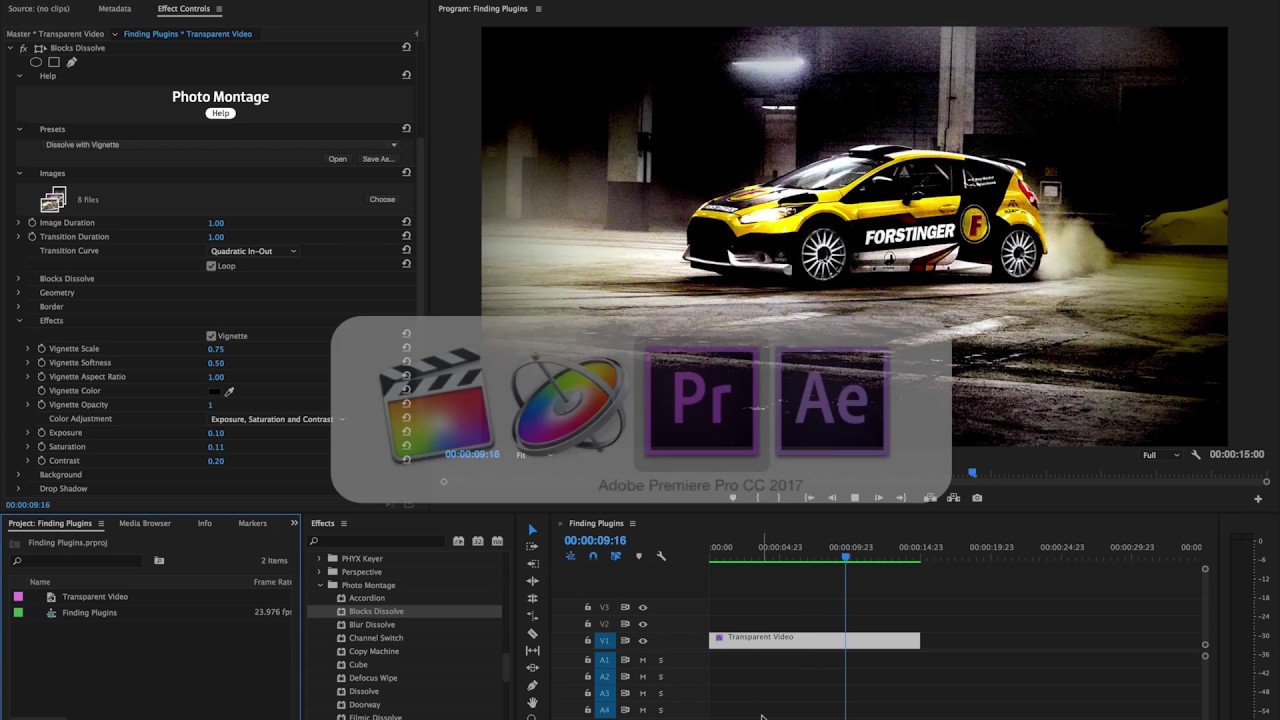Pick Vignette Color with the eyedropper
Screen dimensions: 1280x720
point(229,391)
